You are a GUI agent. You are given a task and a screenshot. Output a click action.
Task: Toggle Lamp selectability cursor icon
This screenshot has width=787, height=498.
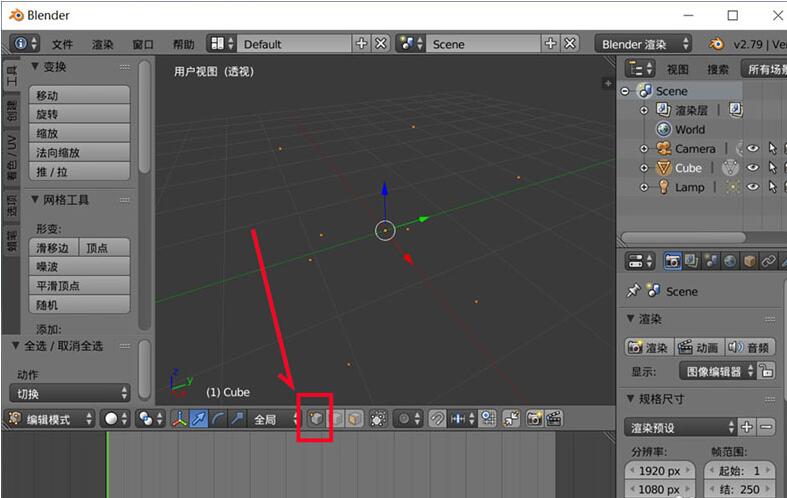coord(772,187)
